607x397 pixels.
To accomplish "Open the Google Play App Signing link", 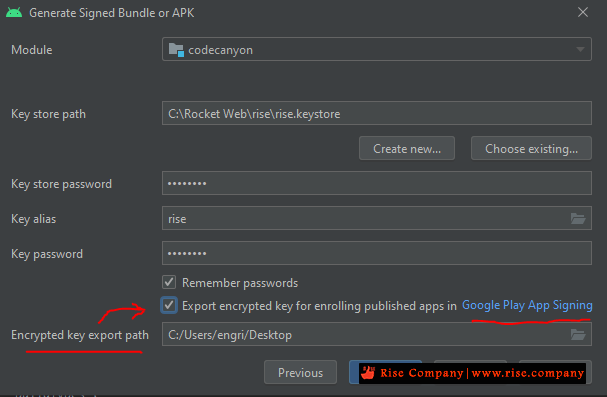I will click(527, 305).
